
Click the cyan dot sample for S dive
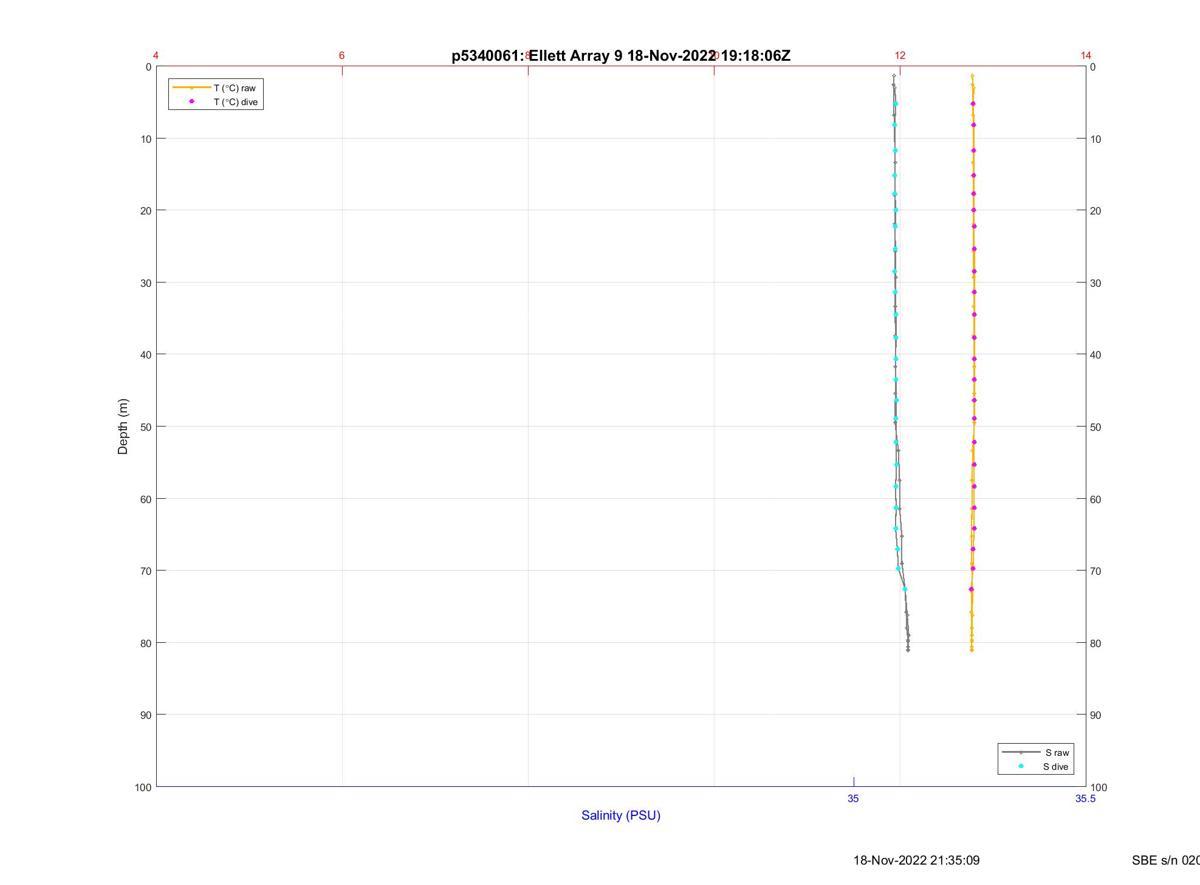pyautogui.click(x=1021, y=766)
